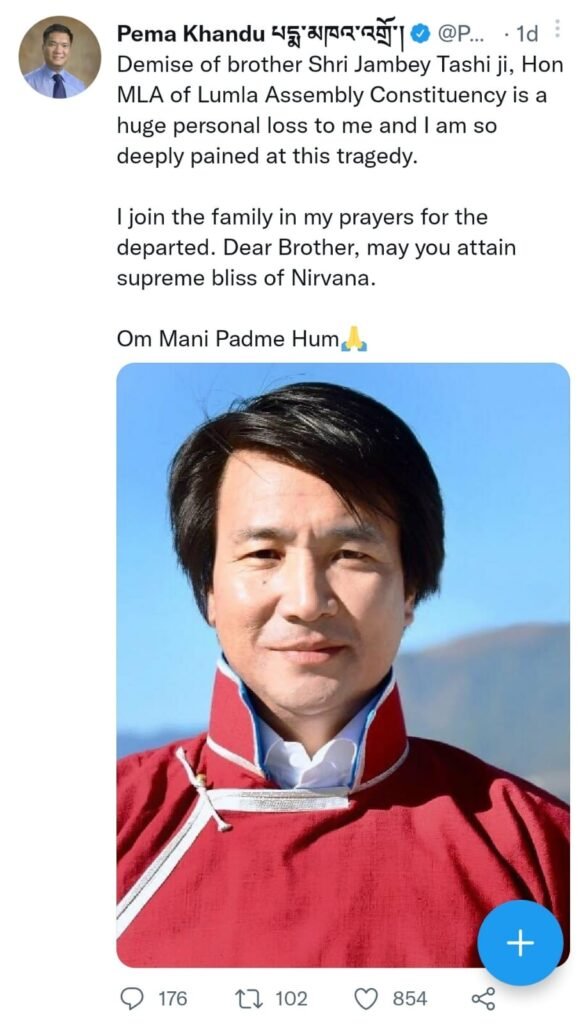
Task: Click the folded hands emoji after Hum
Action: point(355,340)
